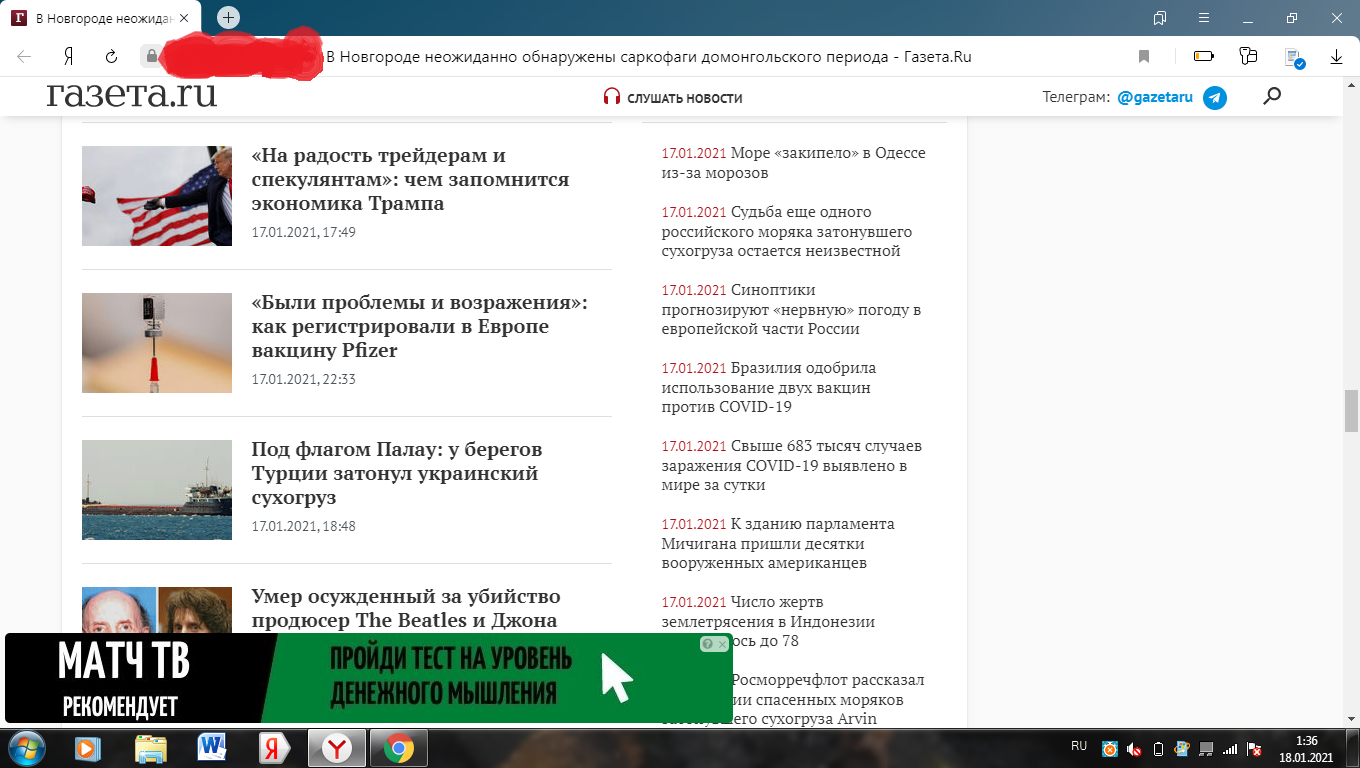Close the Матч ТВ ad banner
Viewport: 1360px width, 768px height.
pos(722,644)
